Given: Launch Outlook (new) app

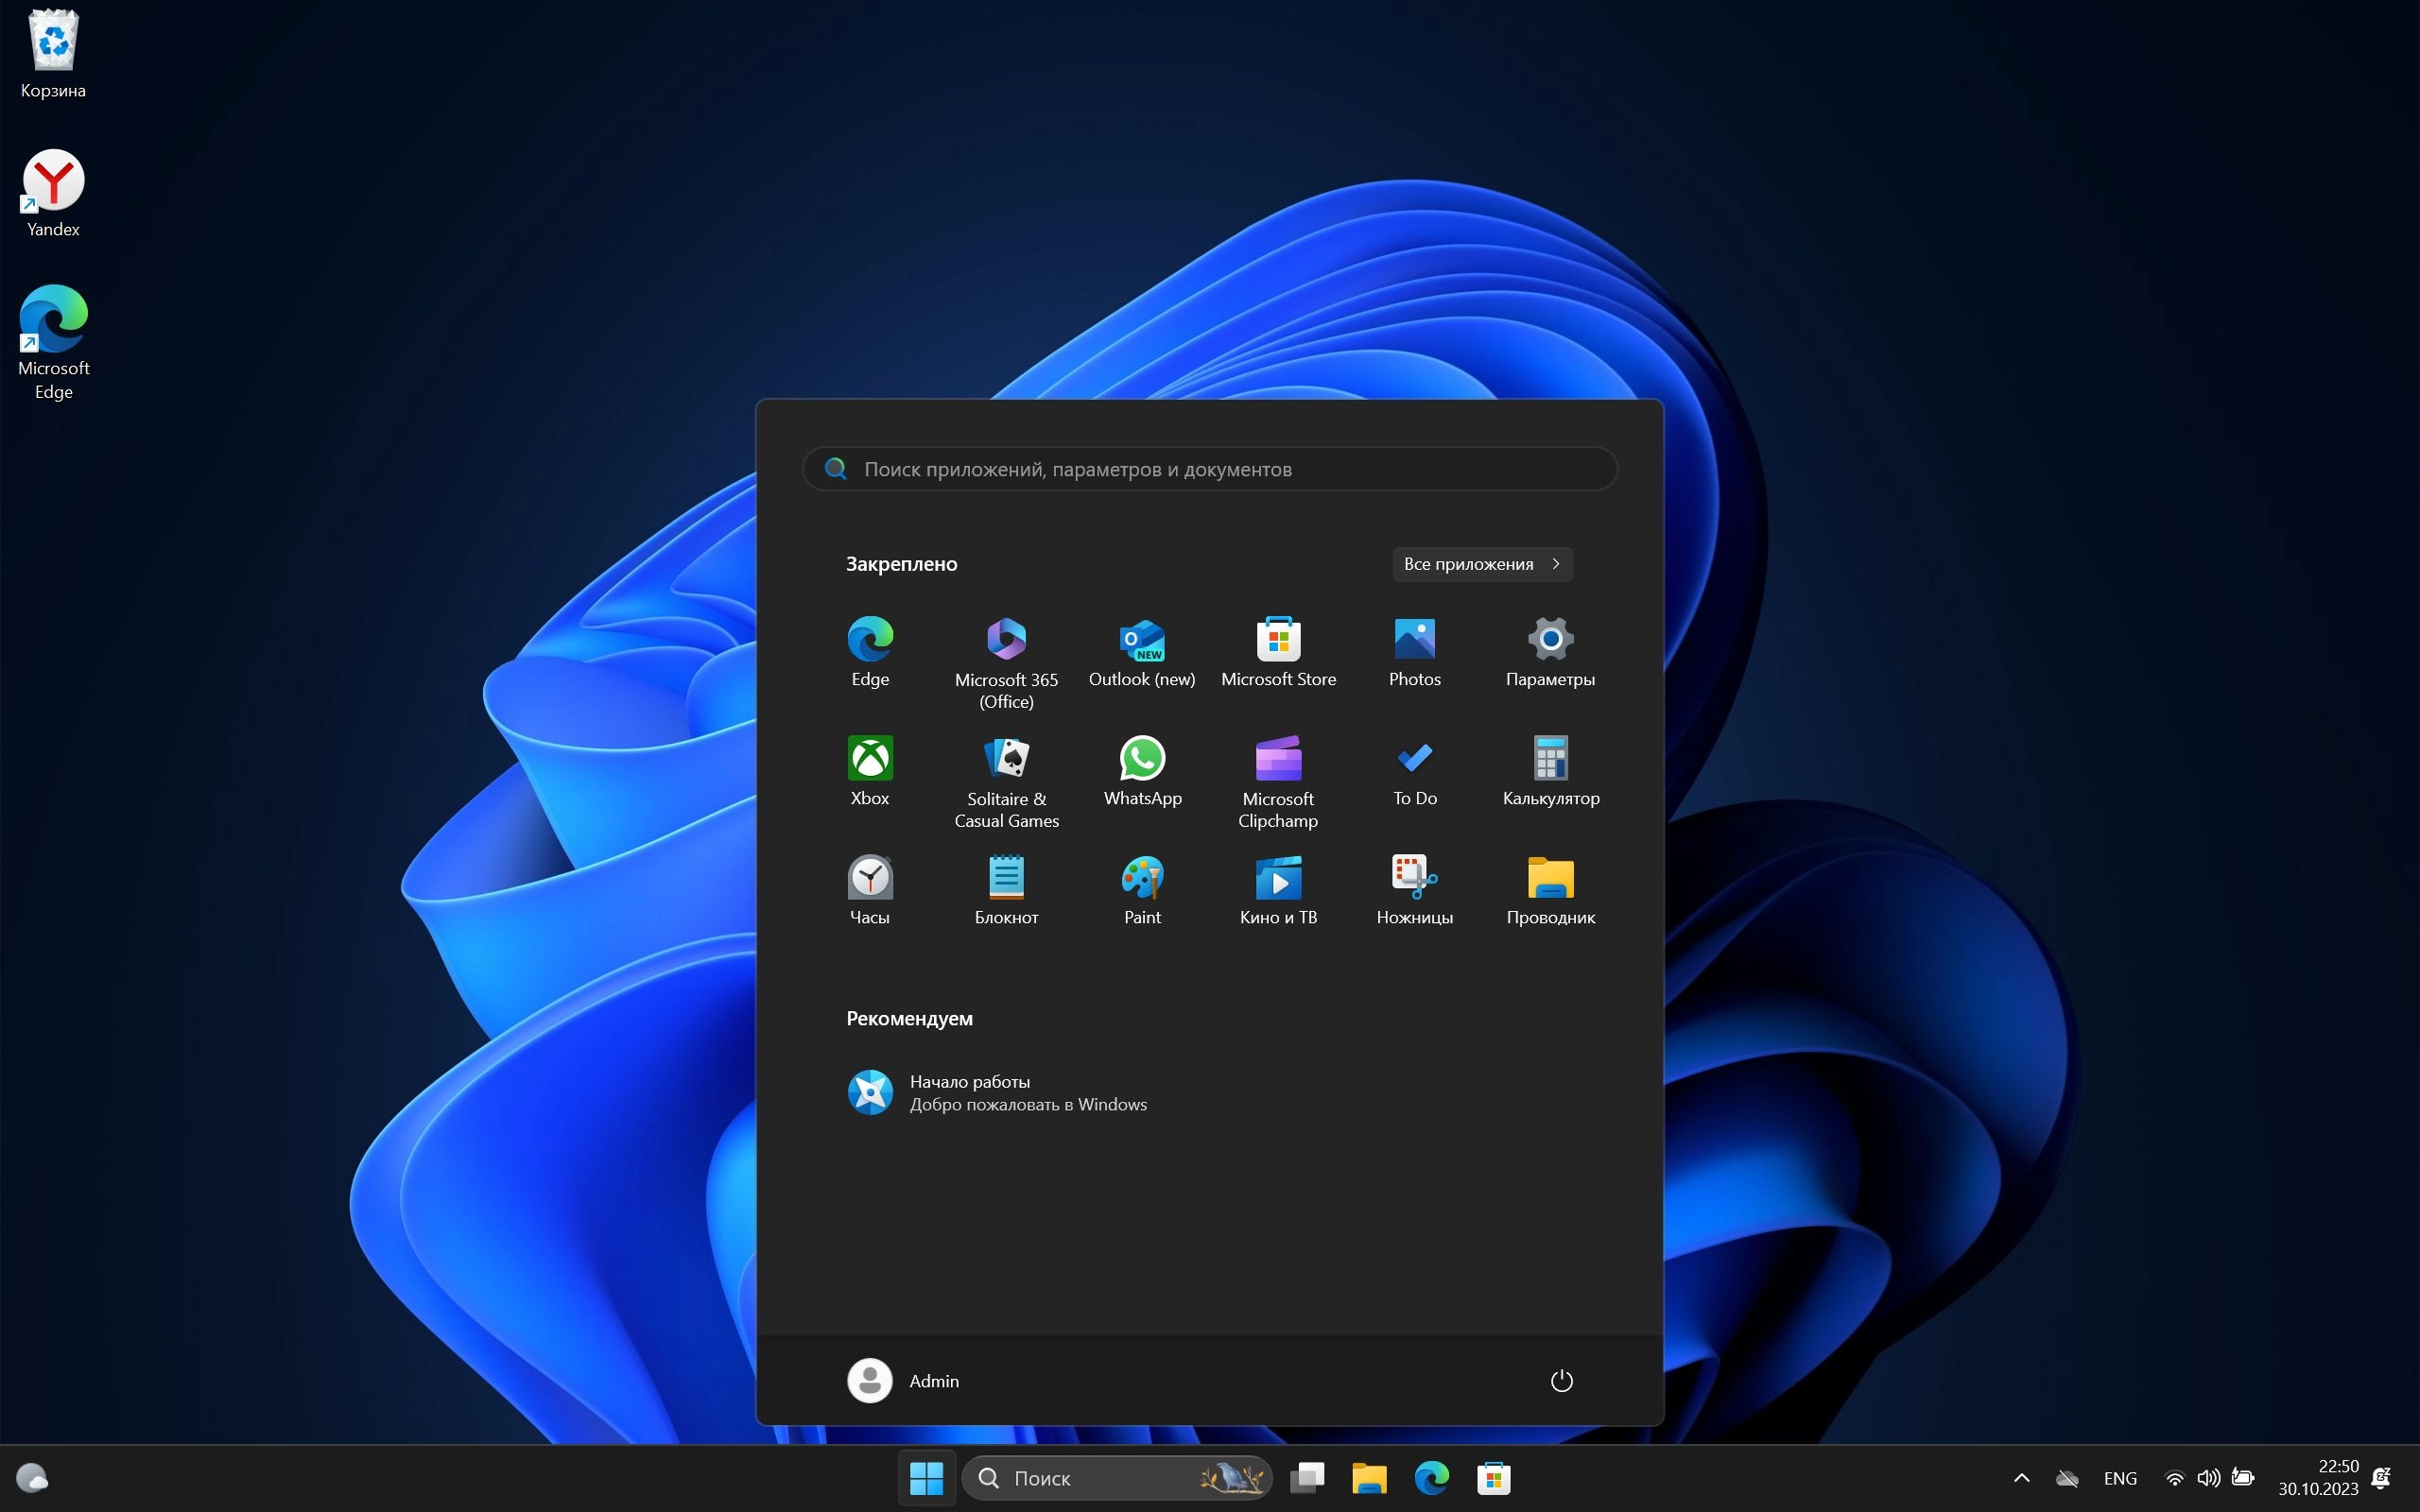Looking at the screenshot, I should click(x=1142, y=651).
